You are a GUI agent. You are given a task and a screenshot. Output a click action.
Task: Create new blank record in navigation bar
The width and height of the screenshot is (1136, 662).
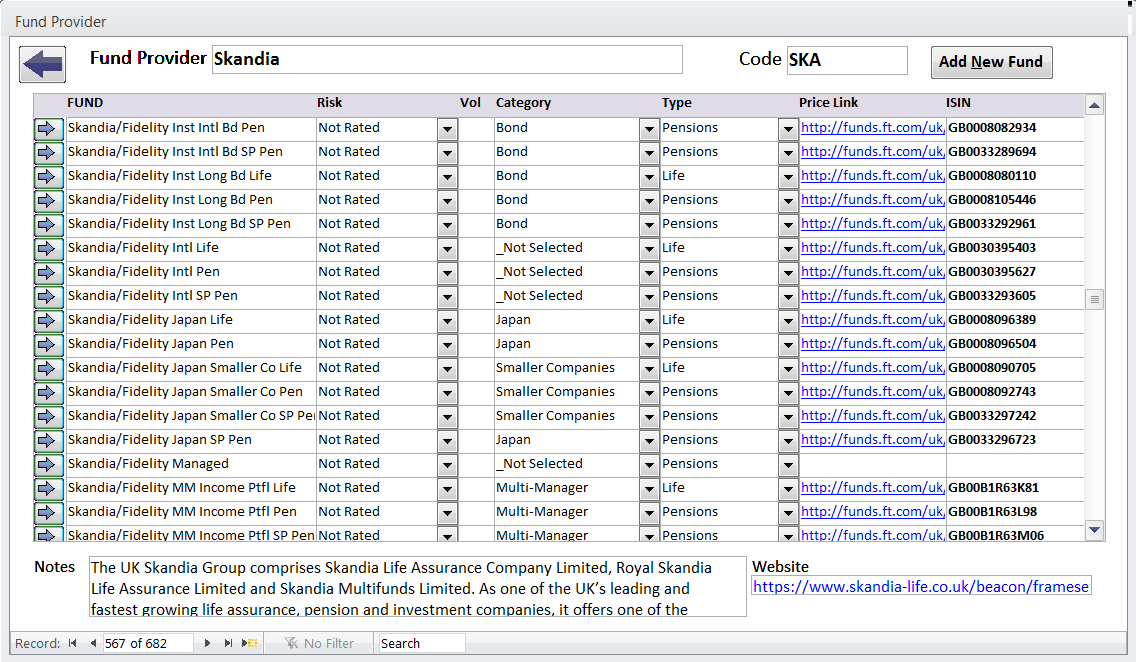pyautogui.click(x=250, y=643)
